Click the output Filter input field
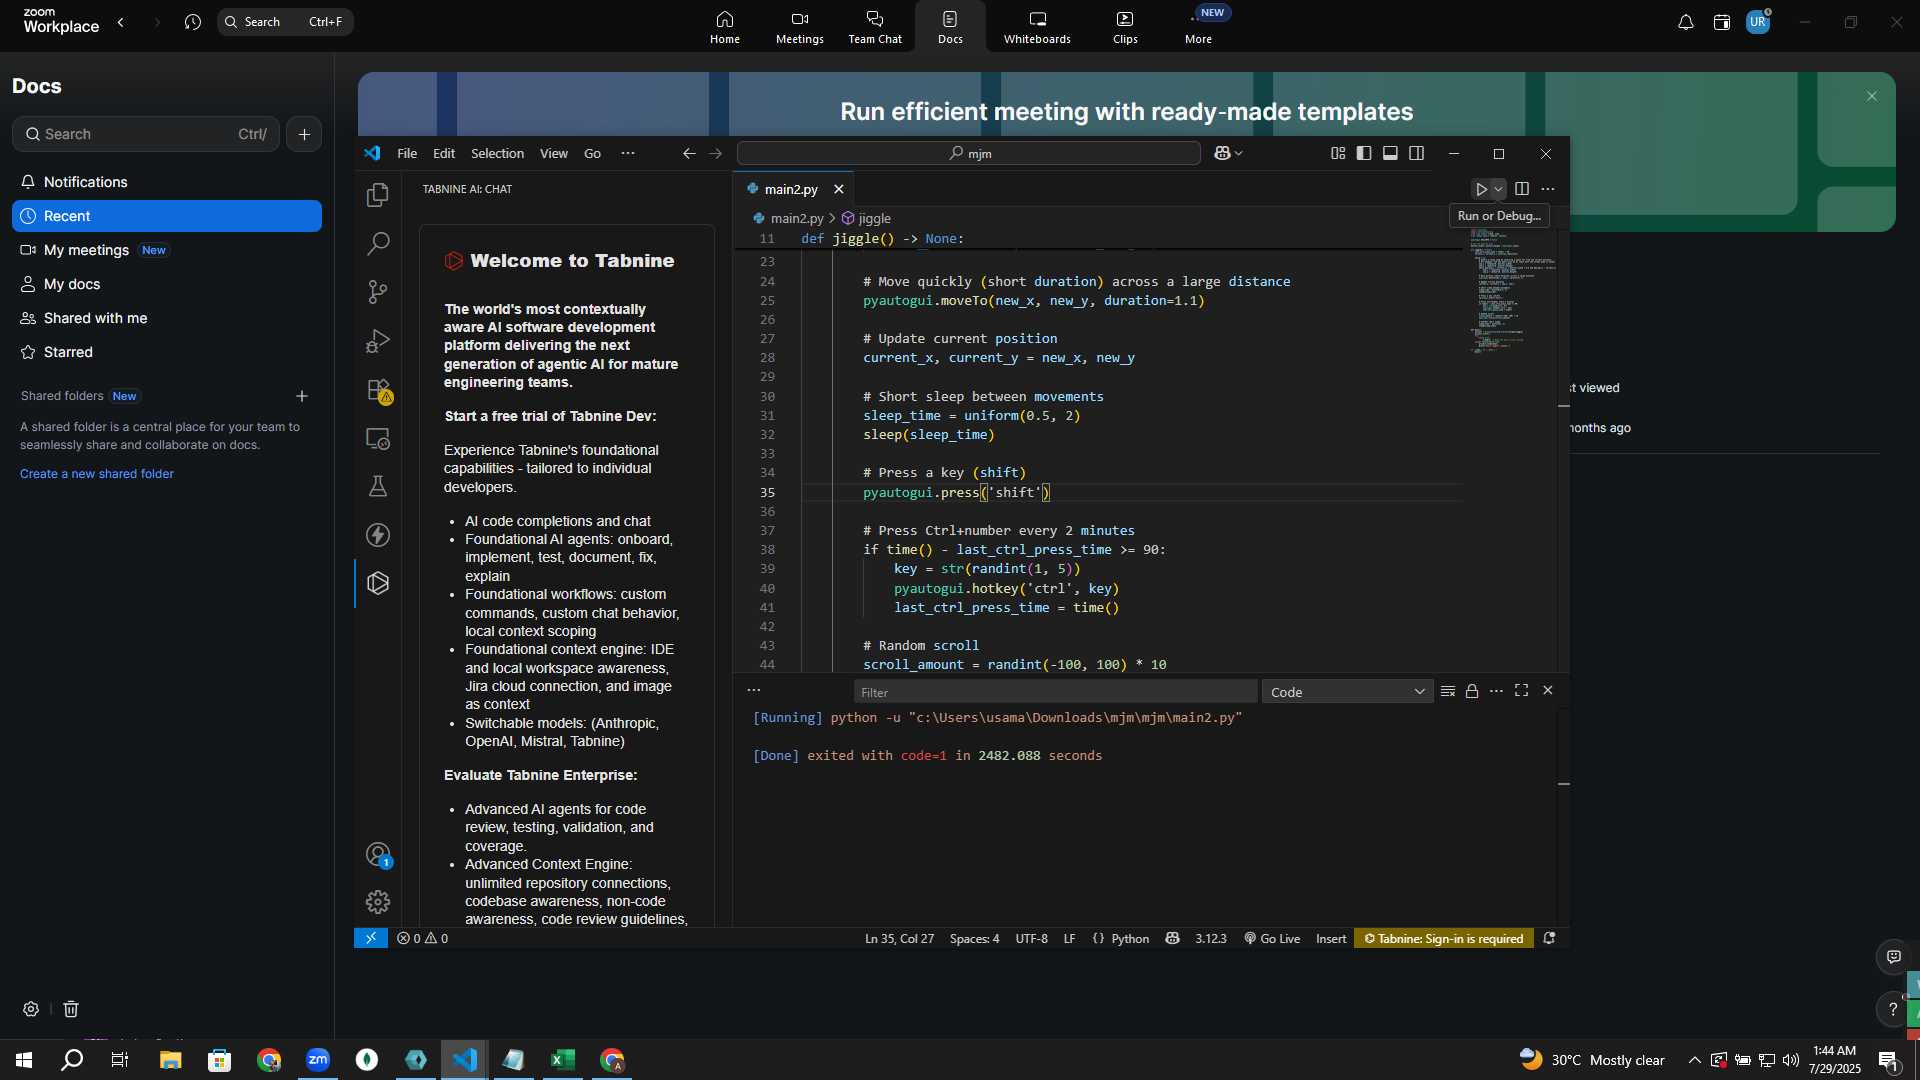 pyautogui.click(x=1055, y=692)
